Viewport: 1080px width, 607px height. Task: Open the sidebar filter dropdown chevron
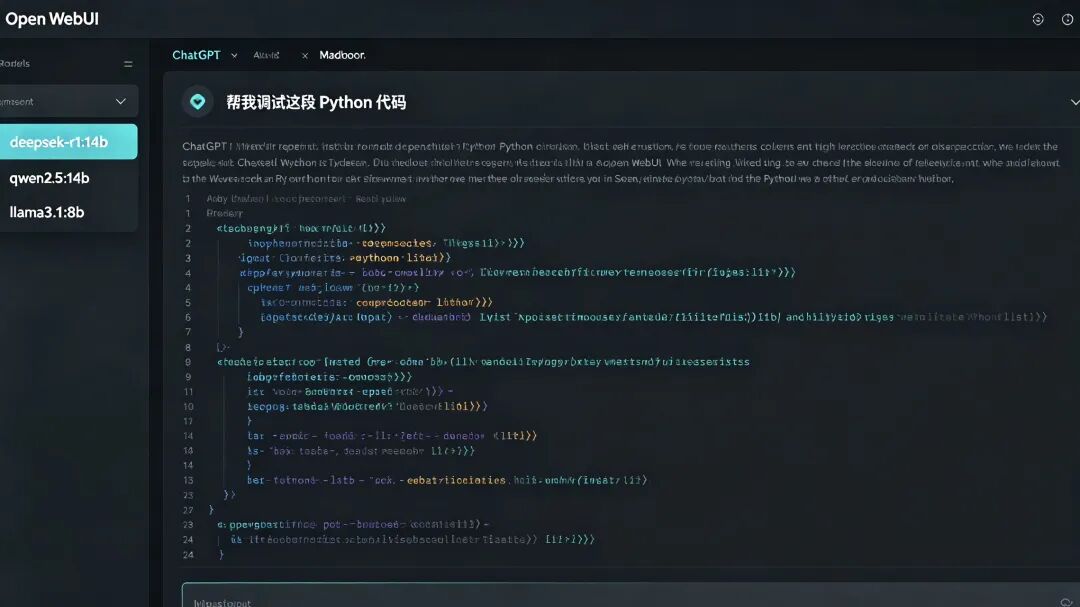click(x=121, y=101)
